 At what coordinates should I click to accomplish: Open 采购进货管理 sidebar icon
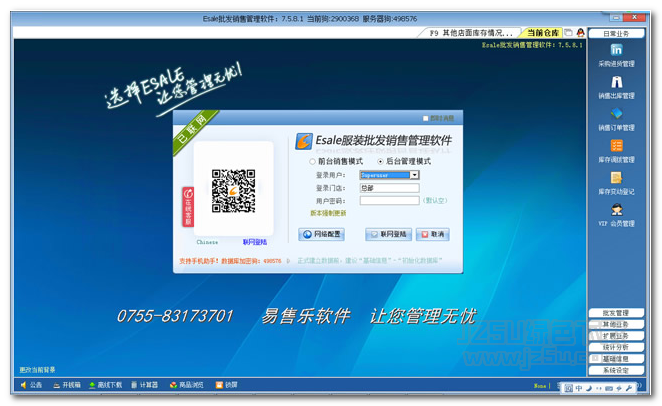click(616, 50)
